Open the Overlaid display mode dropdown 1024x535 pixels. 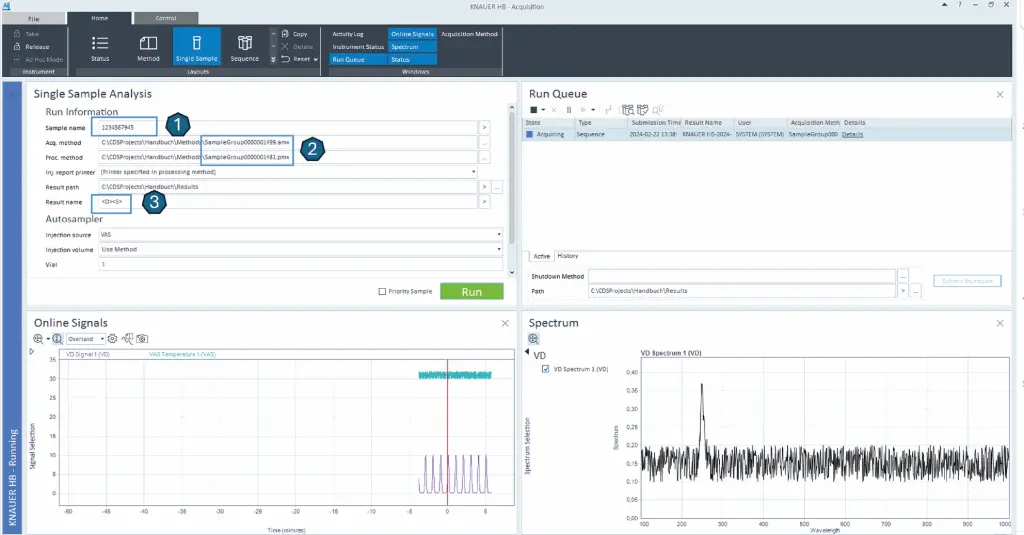pyautogui.click(x=86, y=339)
